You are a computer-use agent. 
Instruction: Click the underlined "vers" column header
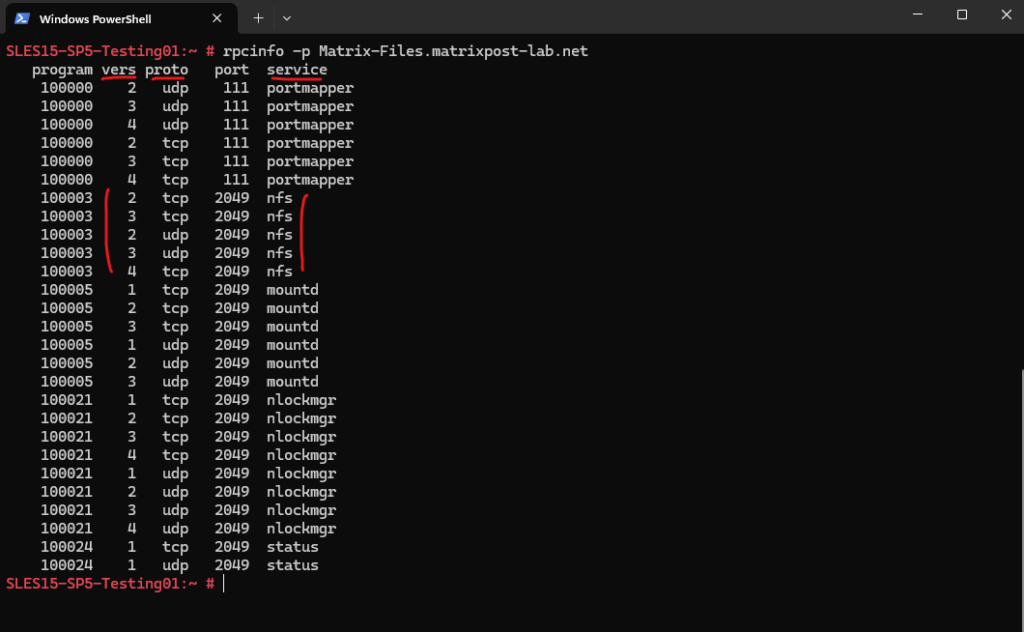[x=119, y=70]
